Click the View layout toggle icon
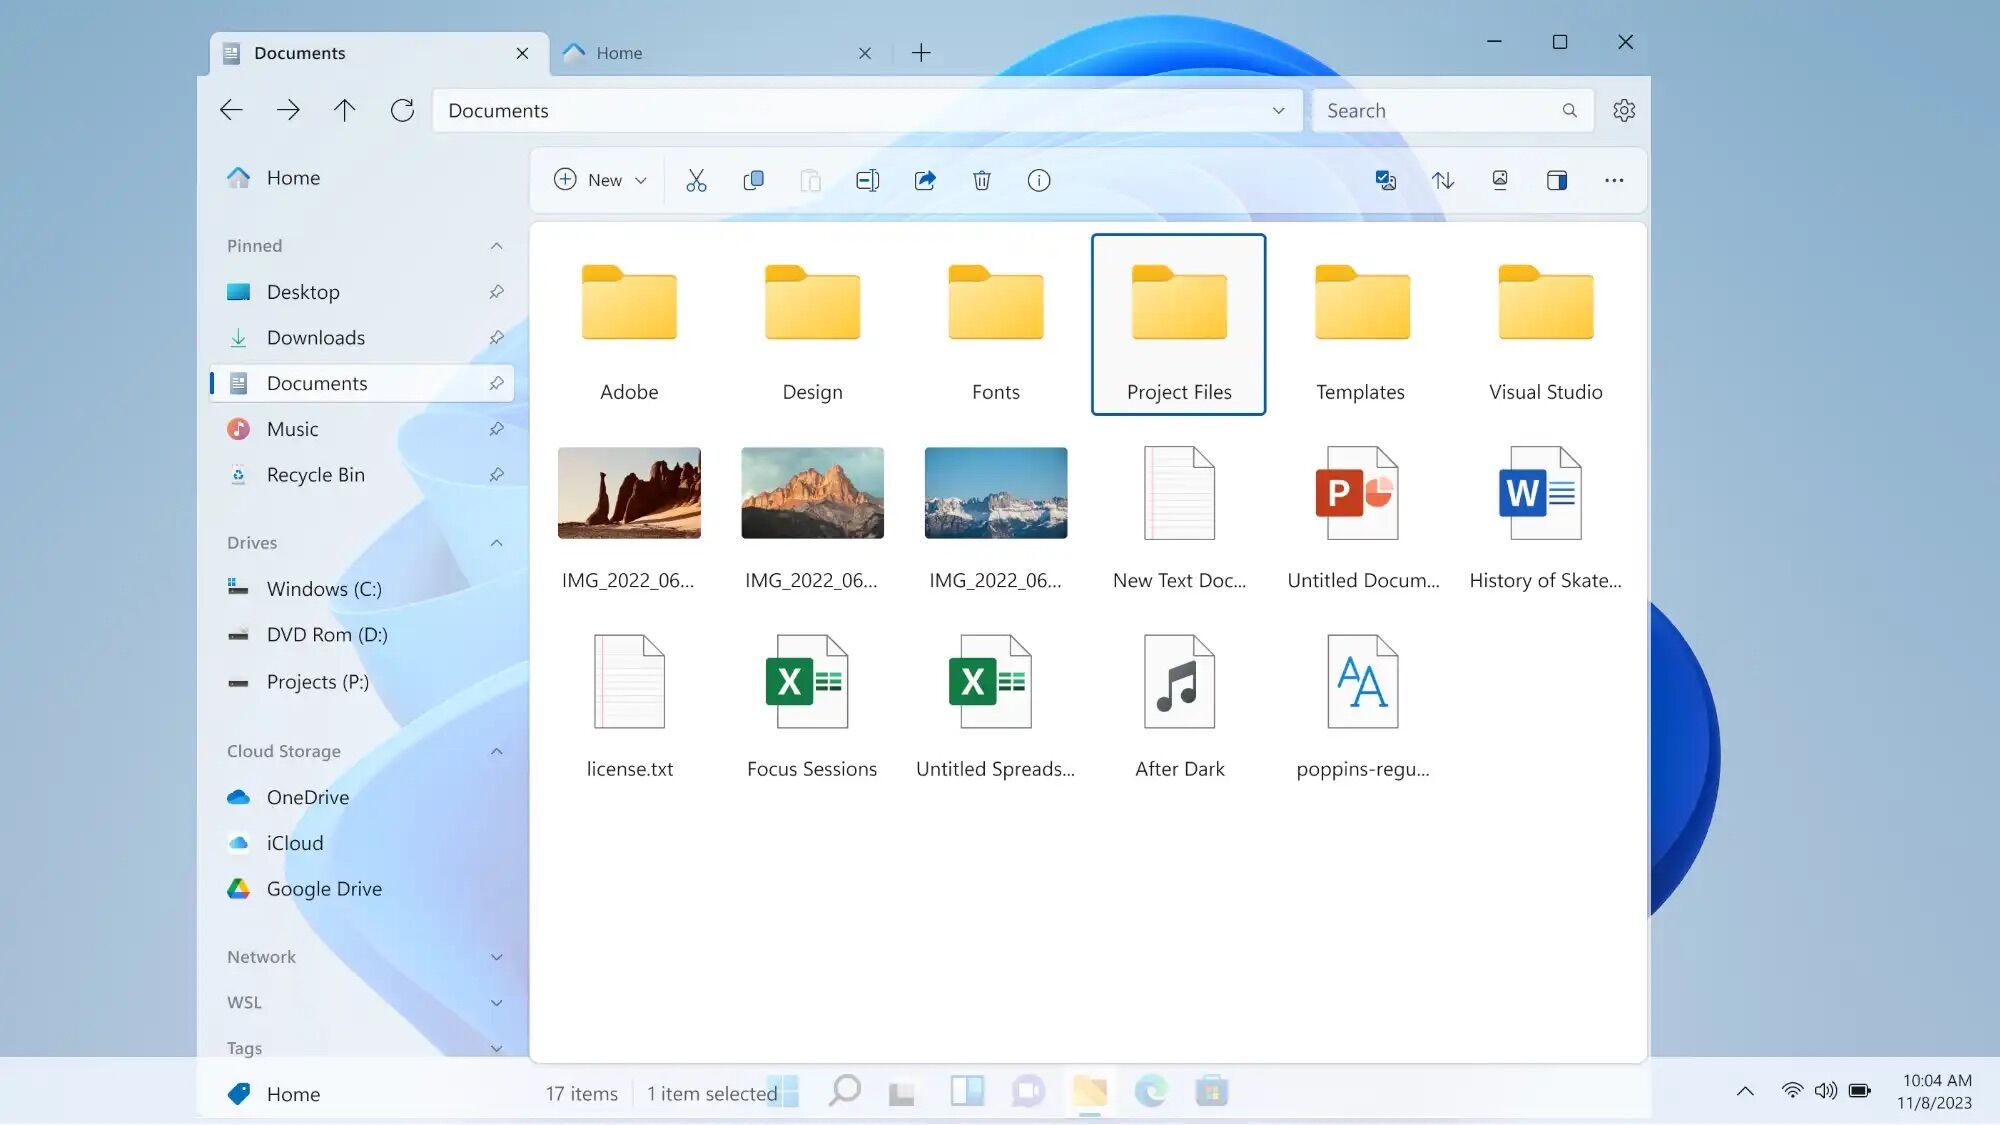This screenshot has height=1125, width=2000. click(x=1556, y=180)
